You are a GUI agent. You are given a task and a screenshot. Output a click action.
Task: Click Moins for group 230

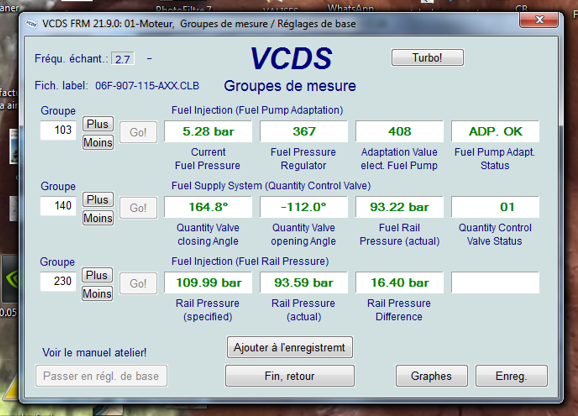(97, 294)
